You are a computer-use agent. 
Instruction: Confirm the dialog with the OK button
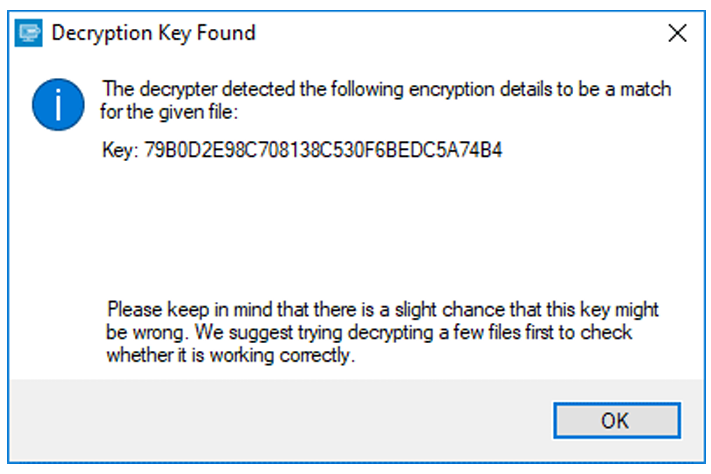point(617,420)
